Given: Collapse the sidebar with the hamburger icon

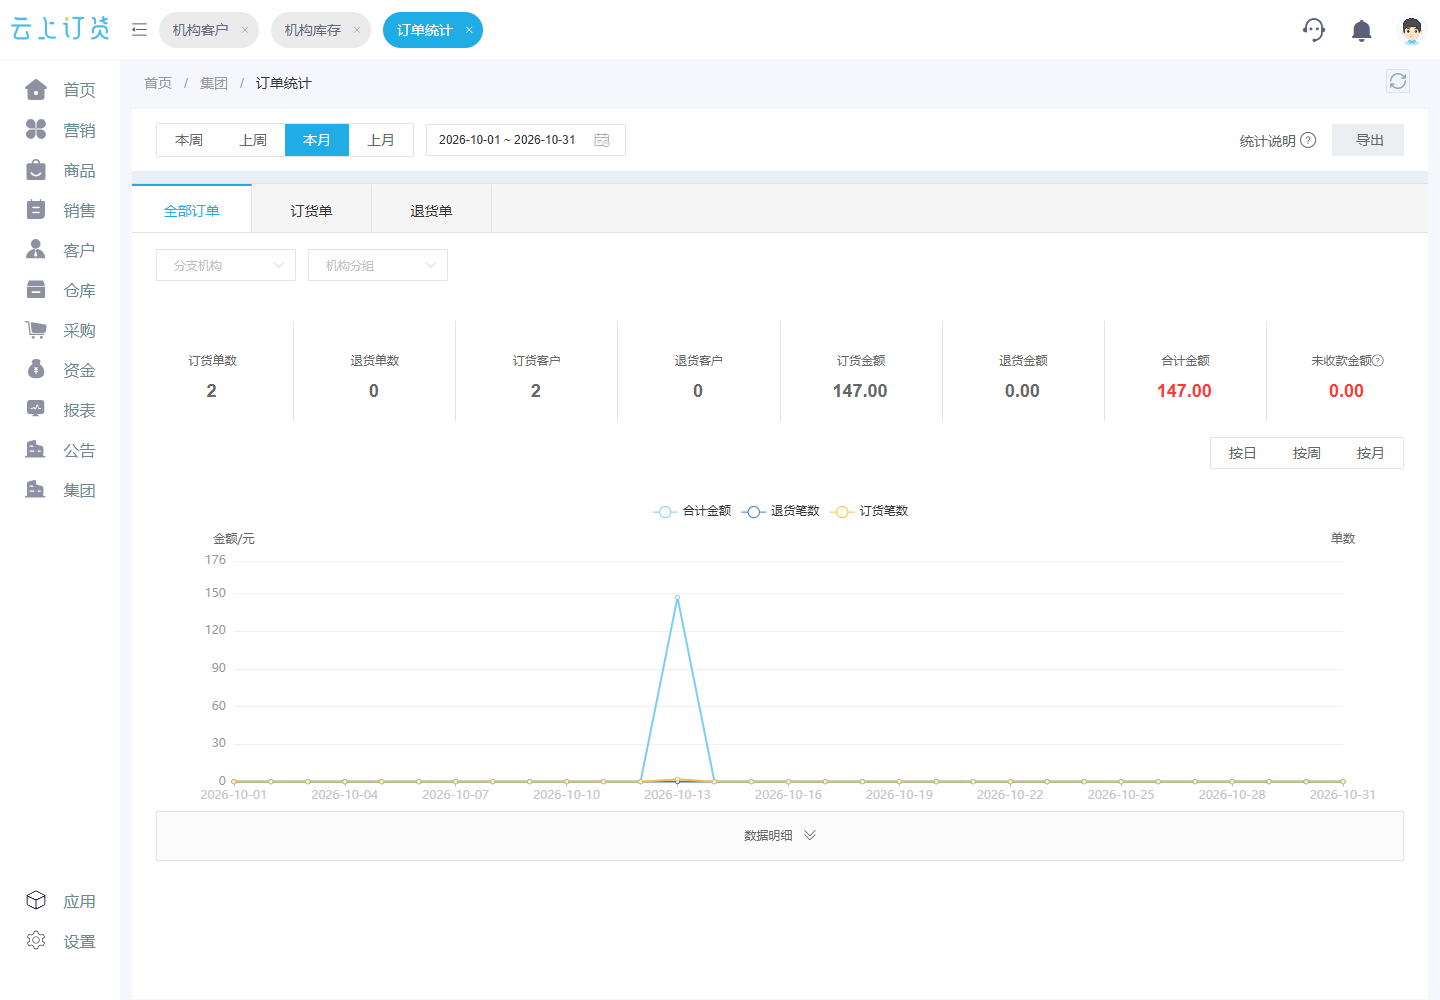Looking at the screenshot, I should coord(140,30).
